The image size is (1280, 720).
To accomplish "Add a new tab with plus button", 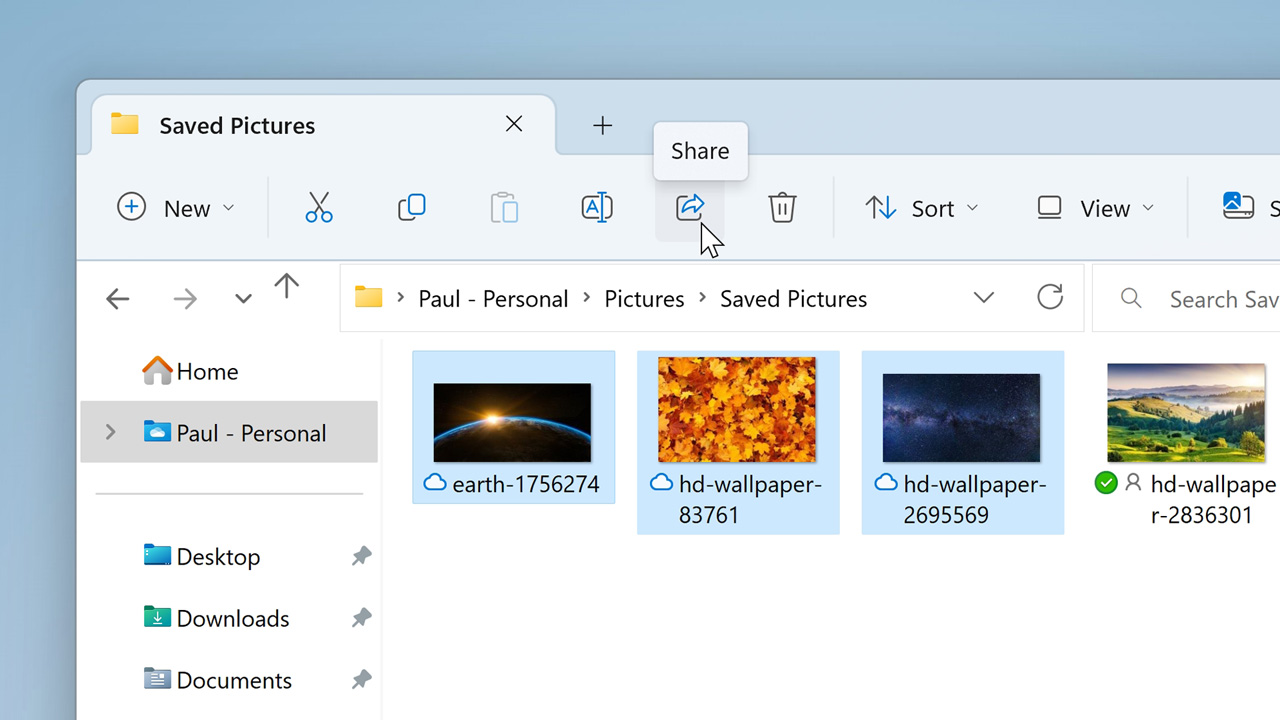I will 602,125.
